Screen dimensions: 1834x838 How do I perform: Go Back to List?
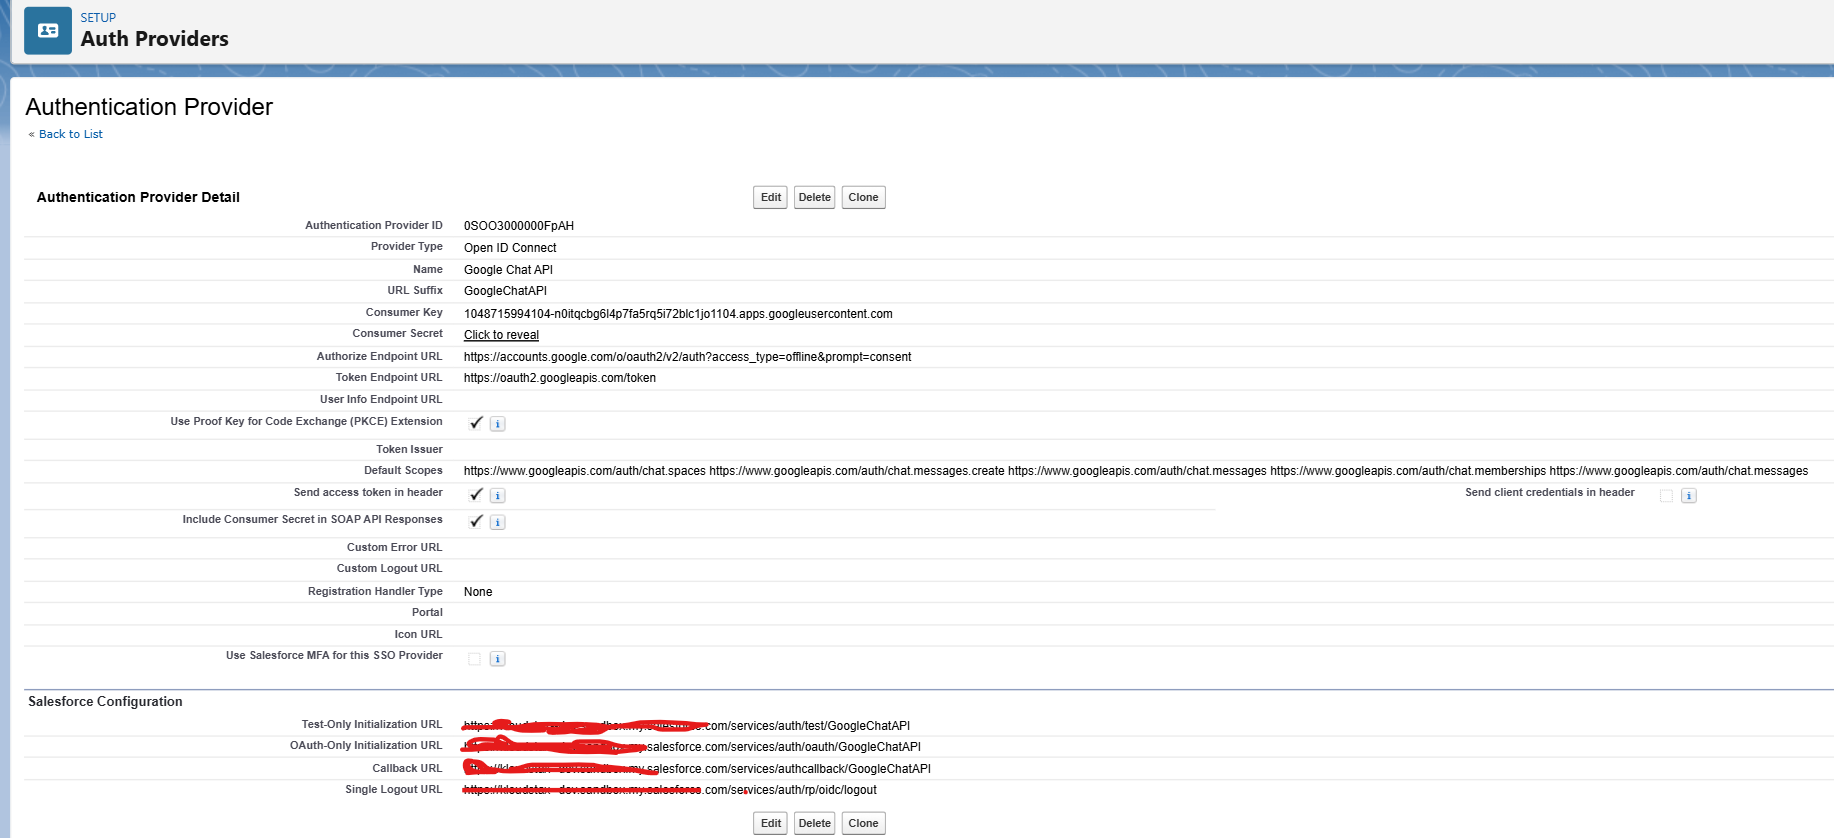click(x=71, y=134)
